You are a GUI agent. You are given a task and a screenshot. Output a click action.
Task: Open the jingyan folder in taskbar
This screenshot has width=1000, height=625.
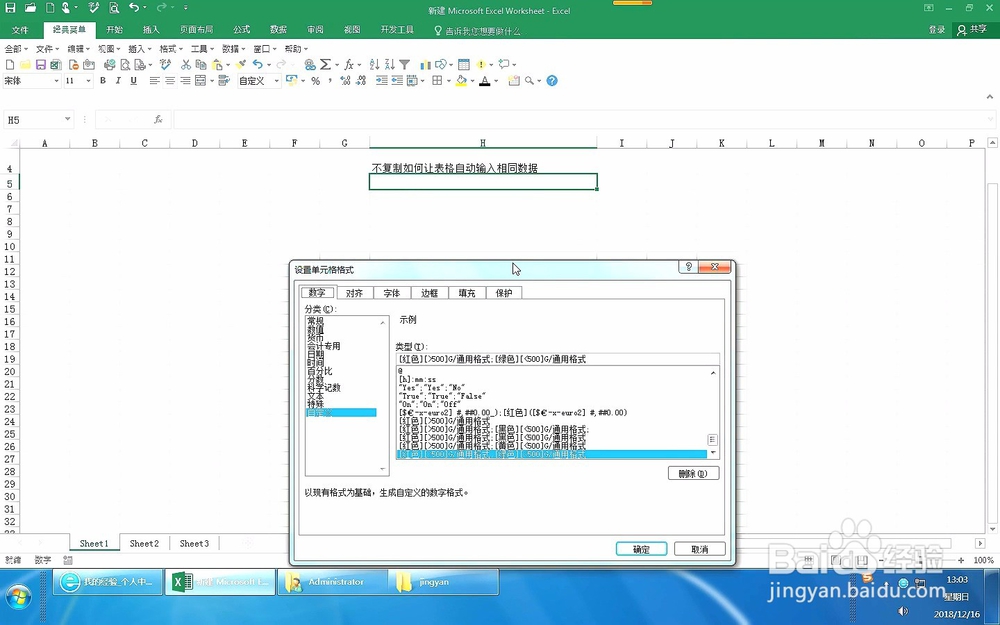(x=443, y=582)
